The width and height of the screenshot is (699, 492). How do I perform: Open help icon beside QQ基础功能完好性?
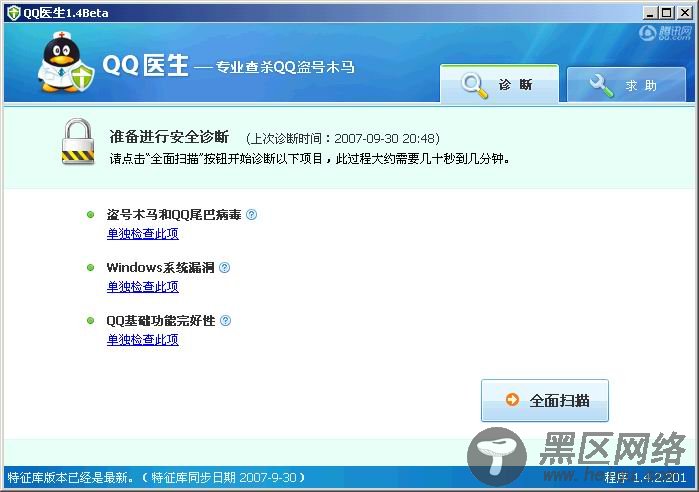click(226, 320)
